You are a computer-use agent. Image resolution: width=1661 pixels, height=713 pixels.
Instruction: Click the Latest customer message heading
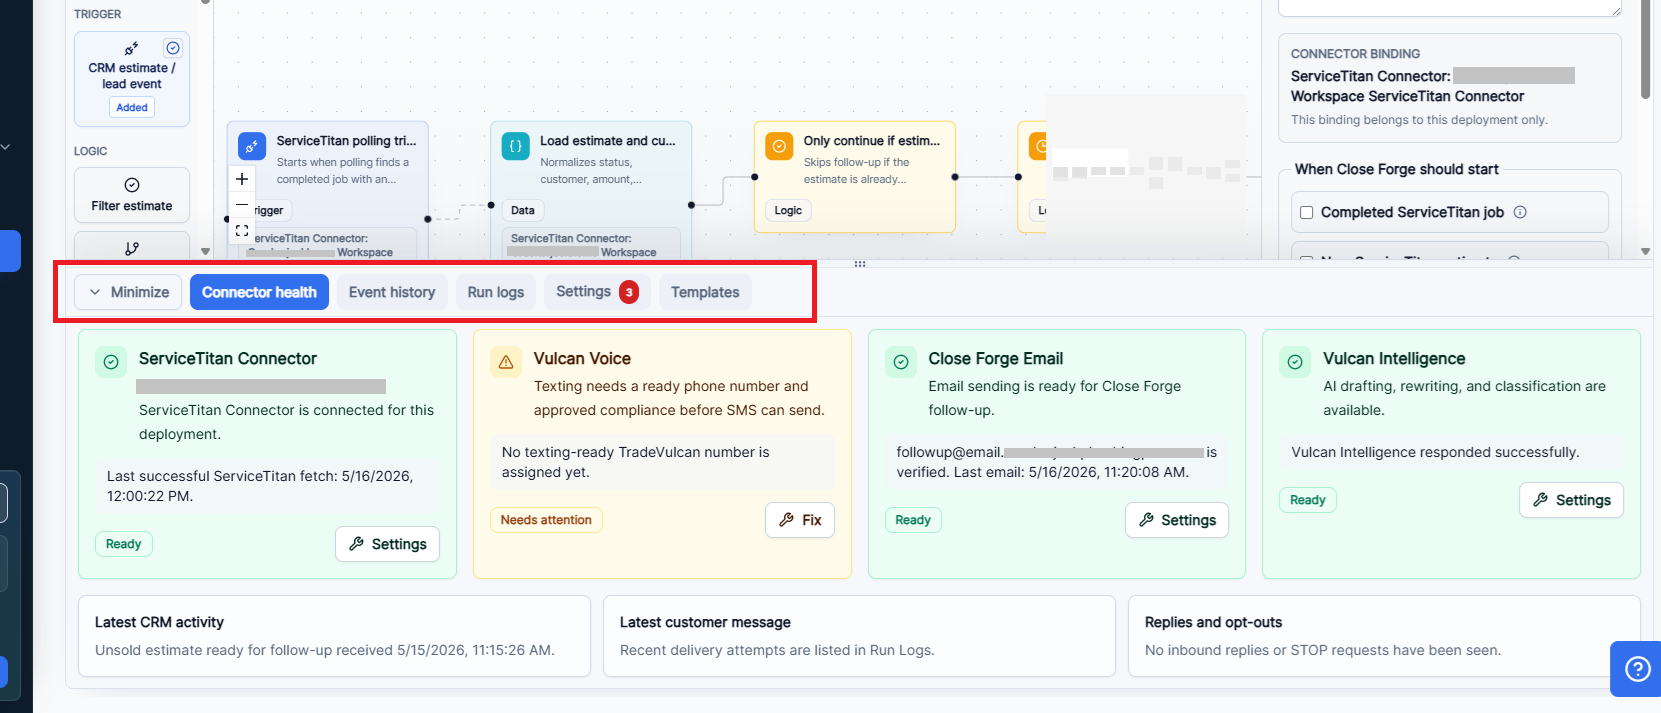click(705, 622)
